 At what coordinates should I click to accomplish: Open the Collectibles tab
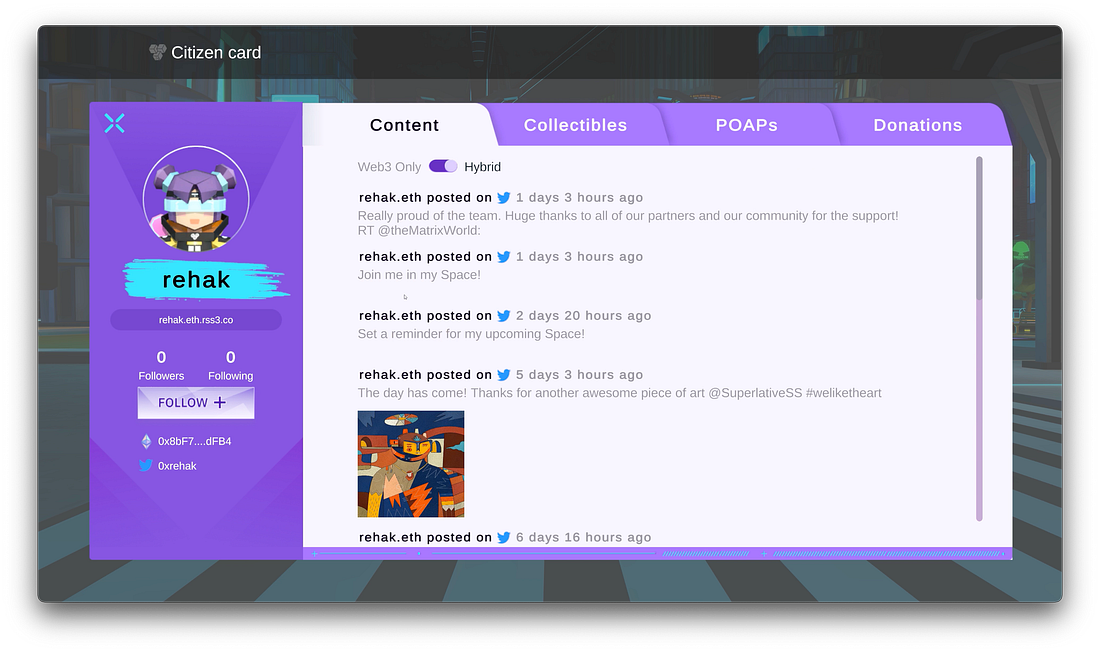click(x=575, y=125)
